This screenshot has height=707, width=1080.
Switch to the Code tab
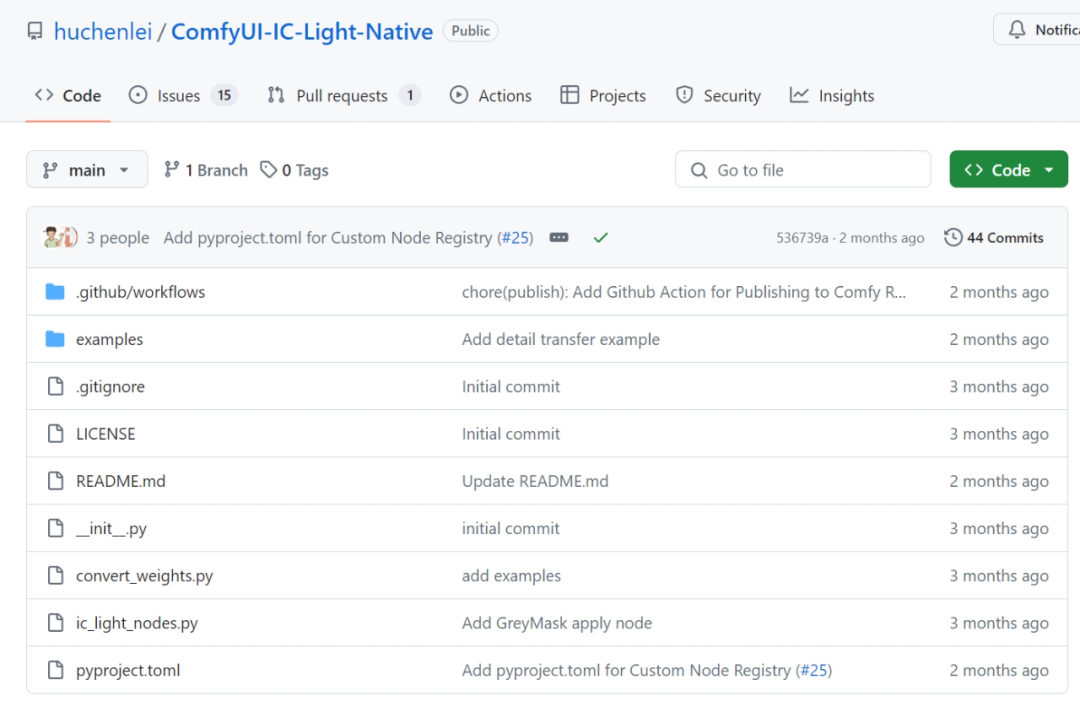pyautogui.click(x=68, y=96)
